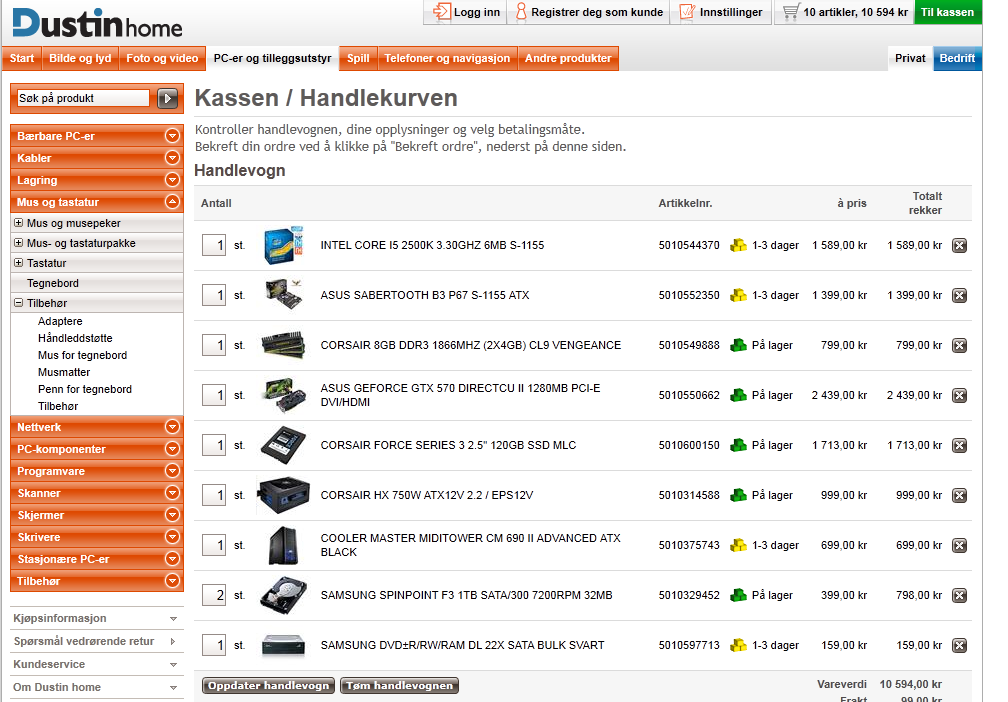Open the Om Dustin home section
The image size is (1008, 702).
click(x=96, y=687)
